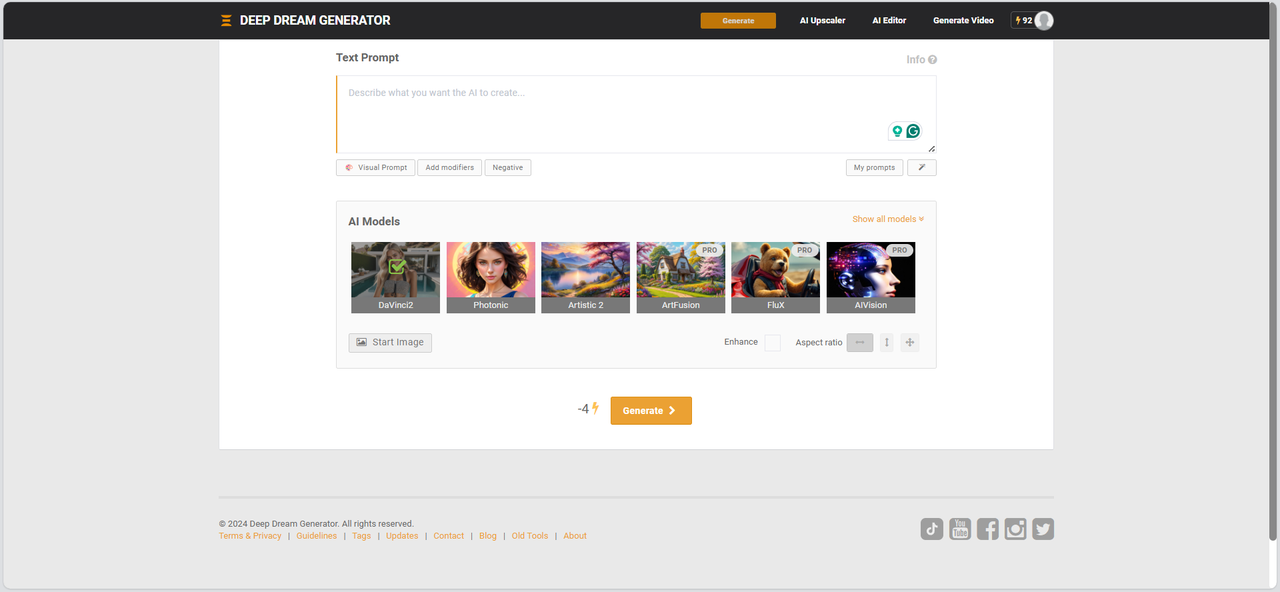
Task: Open the Old Tools footer link
Action: tap(530, 536)
